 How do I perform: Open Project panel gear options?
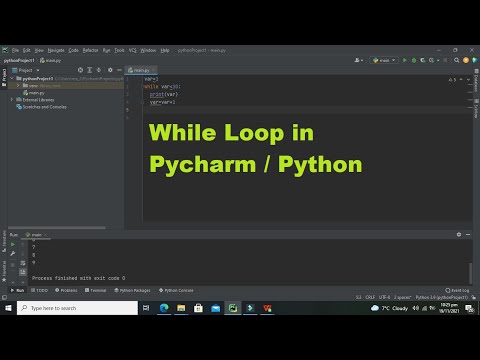110,70
